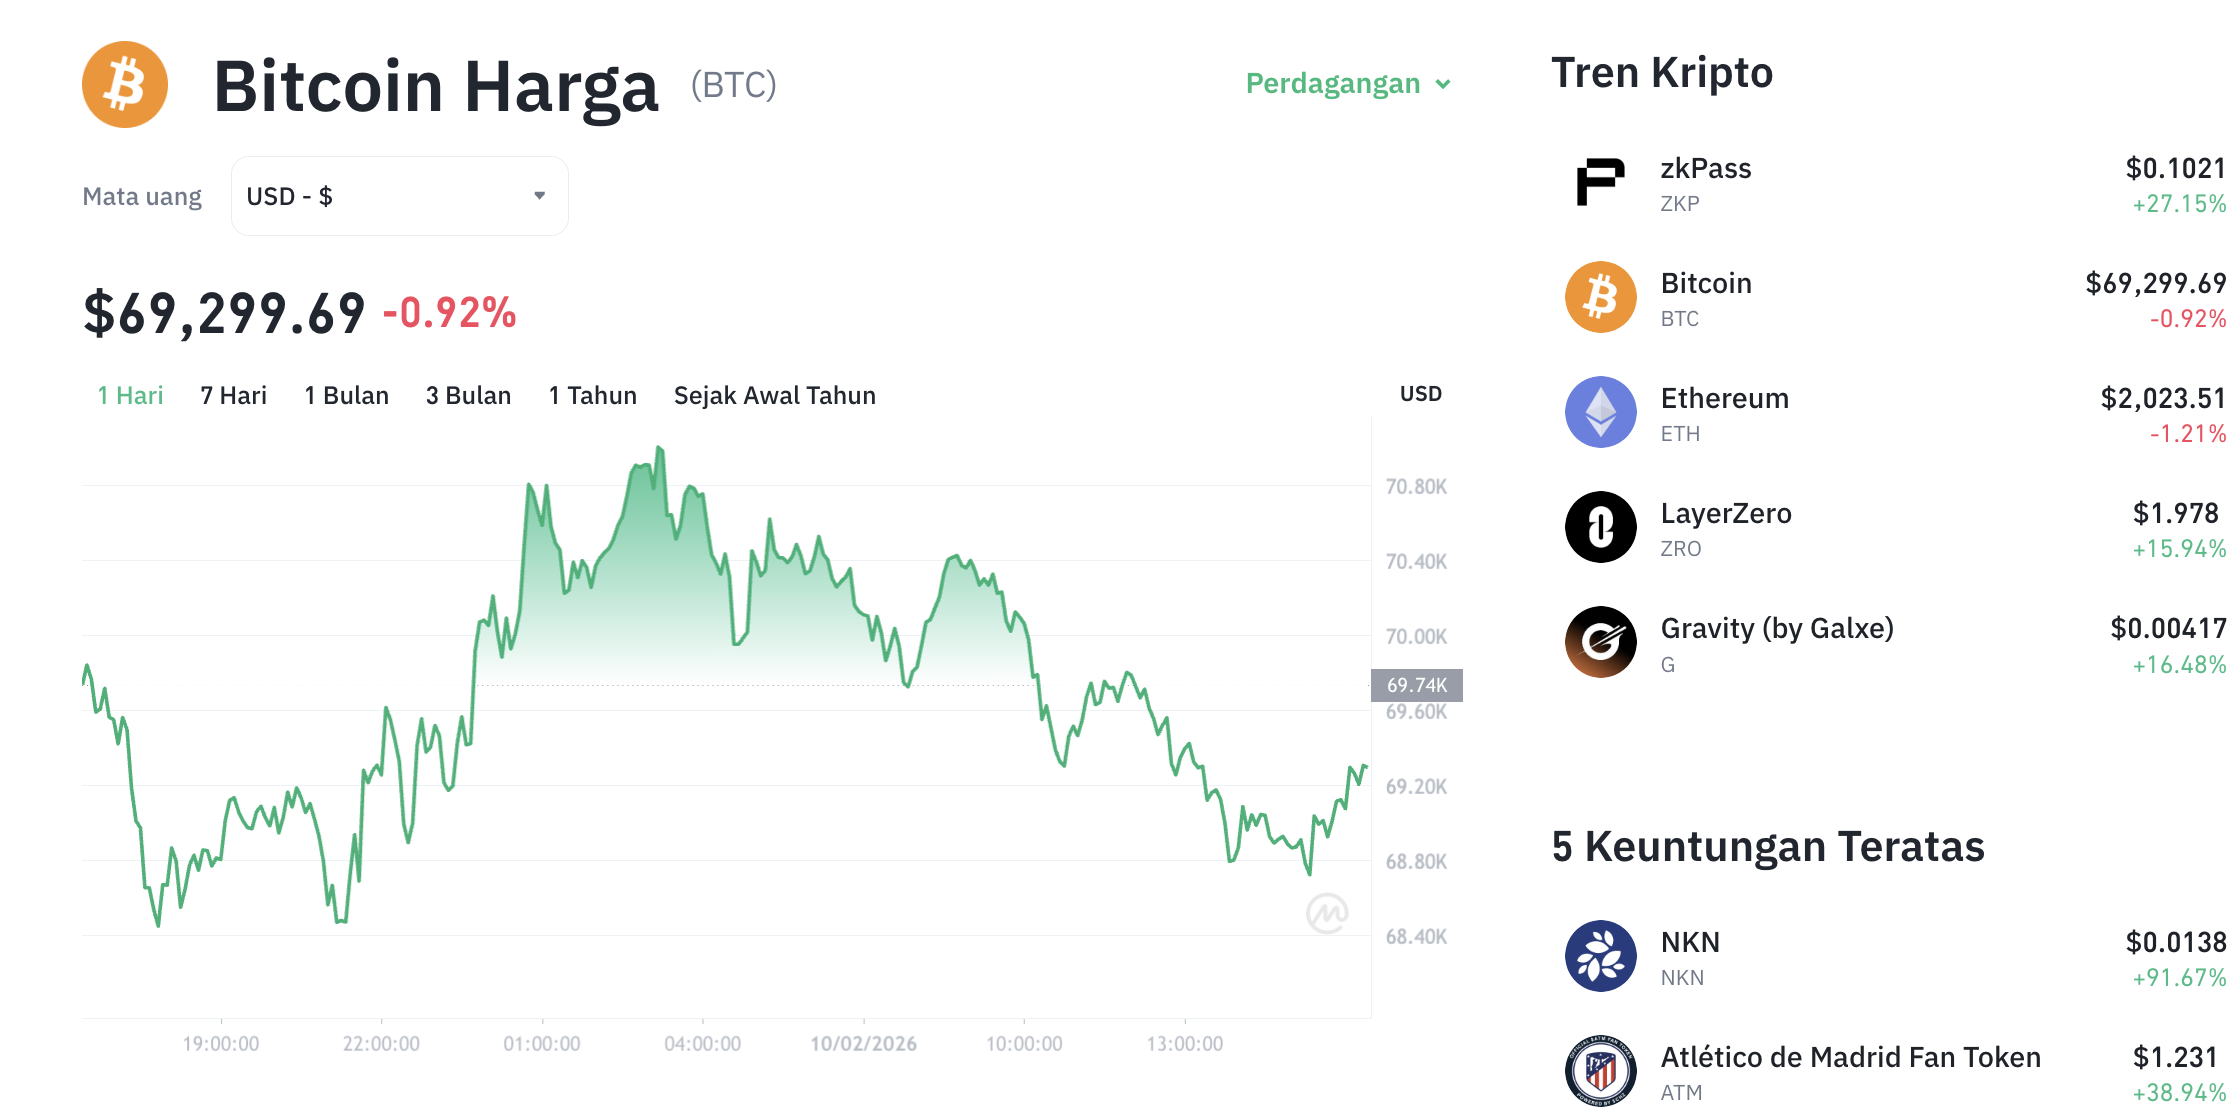Open the USD - $ currency dropdown
2240x1120 pixels.
[x=399, y=196]
